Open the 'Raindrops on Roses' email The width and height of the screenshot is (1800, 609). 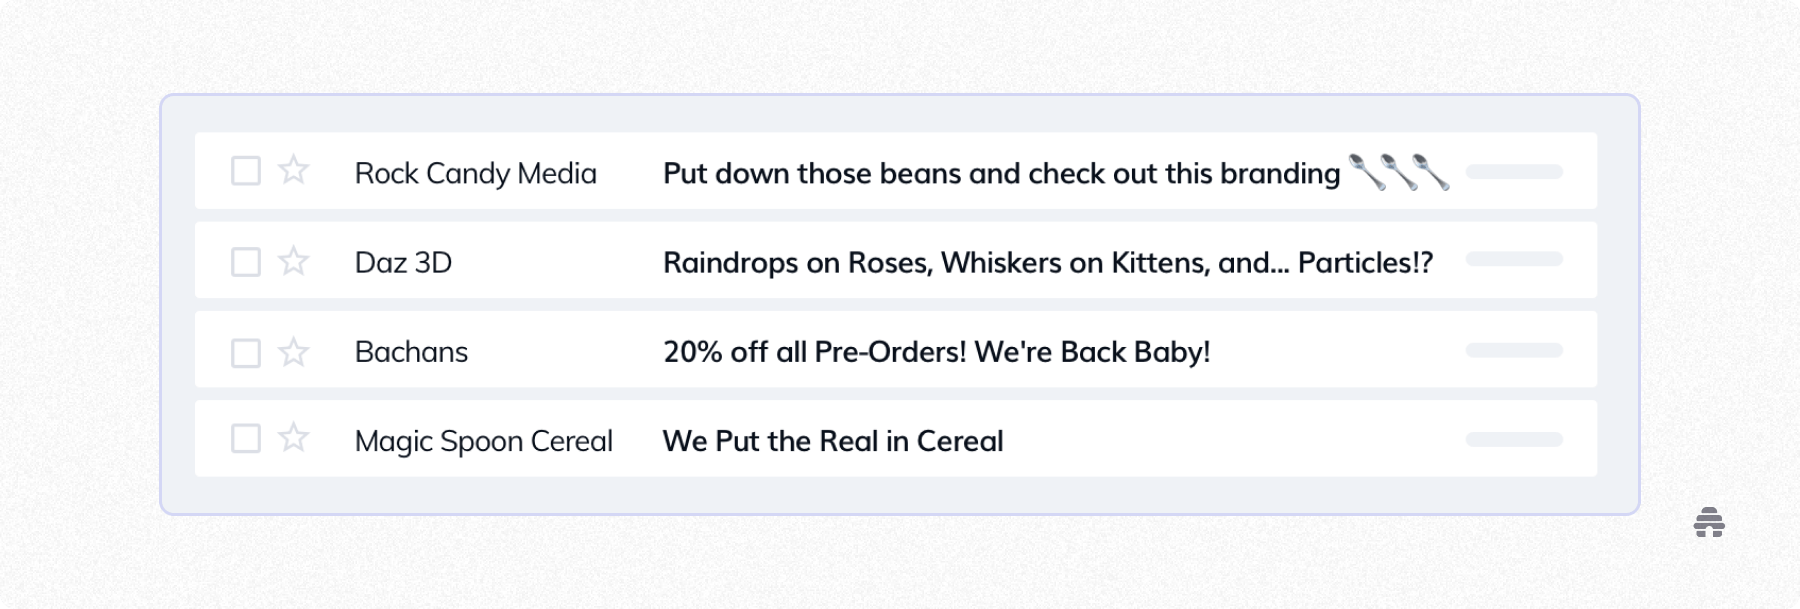(x=1047, y=263)
